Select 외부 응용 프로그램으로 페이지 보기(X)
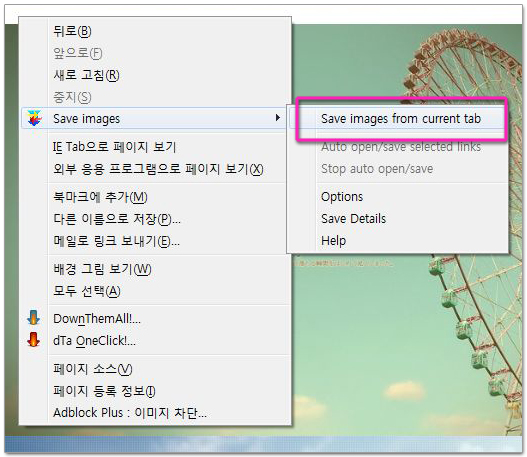This screenshot has height=457, width=527. tap(155, 169)
